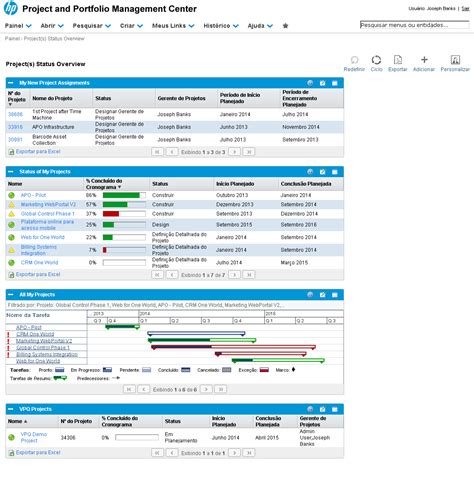Go to next page in My New Project Assignments
This screenshot has width=474, height=490.
click(x=234, y=152)
